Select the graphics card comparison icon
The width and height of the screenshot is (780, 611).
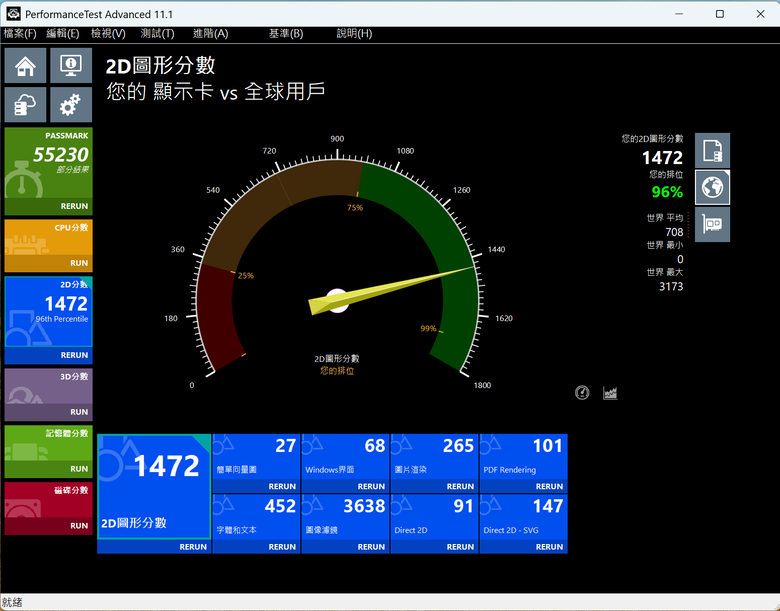click(712, 224)
